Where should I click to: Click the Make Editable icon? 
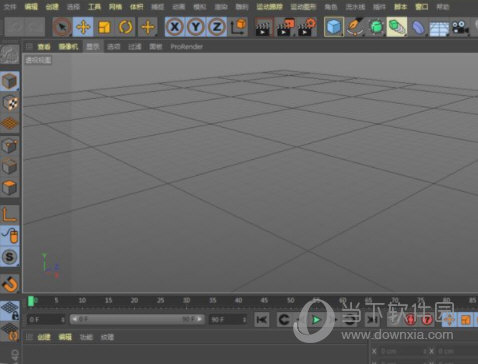point(9,55)
